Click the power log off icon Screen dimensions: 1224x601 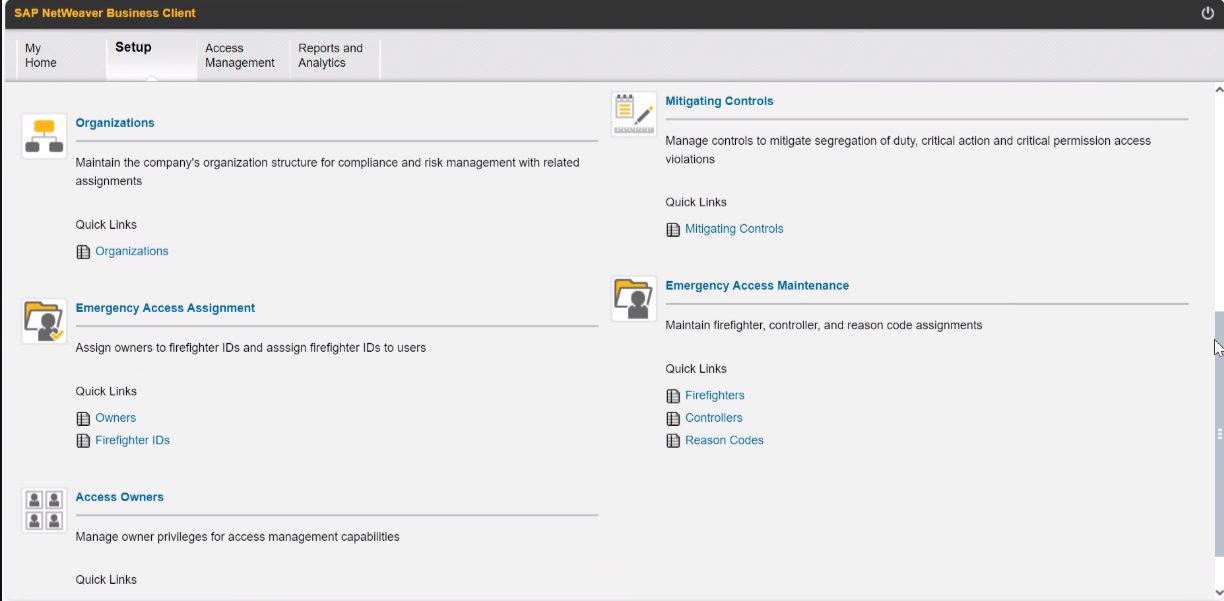click(x=1207, y=13)
